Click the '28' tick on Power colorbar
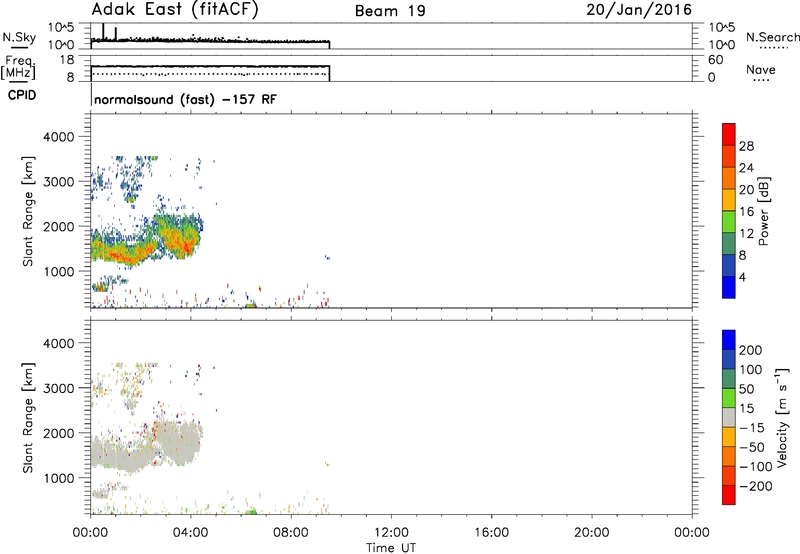 746,146
